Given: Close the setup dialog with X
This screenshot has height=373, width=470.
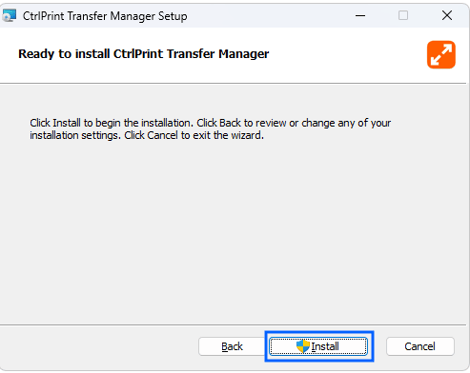Looking at the screenshot, I should coord(447,15).
